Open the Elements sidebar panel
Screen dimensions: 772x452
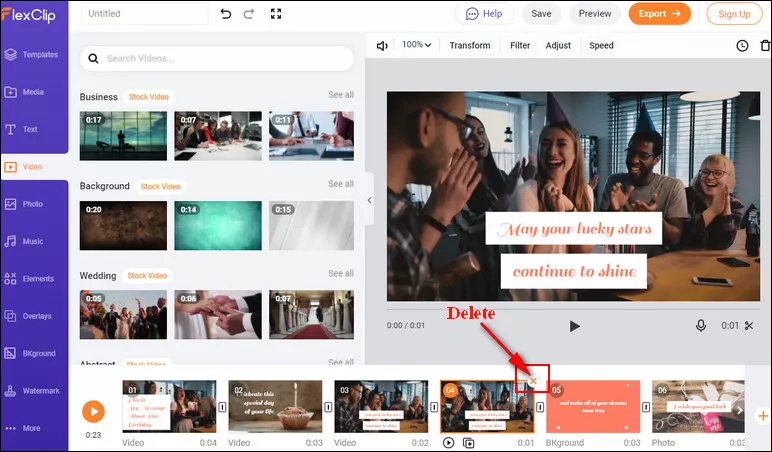pos(30,279)
